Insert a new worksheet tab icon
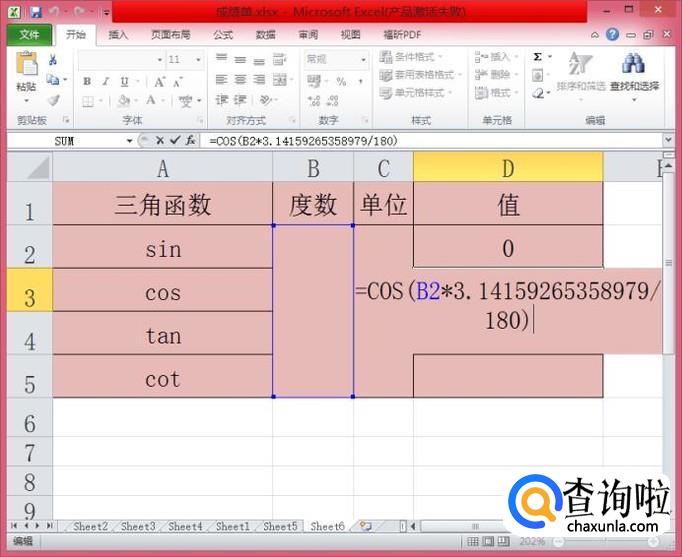Image resolution: width=682 pixels, height=557 pixels. pos(366,526)
